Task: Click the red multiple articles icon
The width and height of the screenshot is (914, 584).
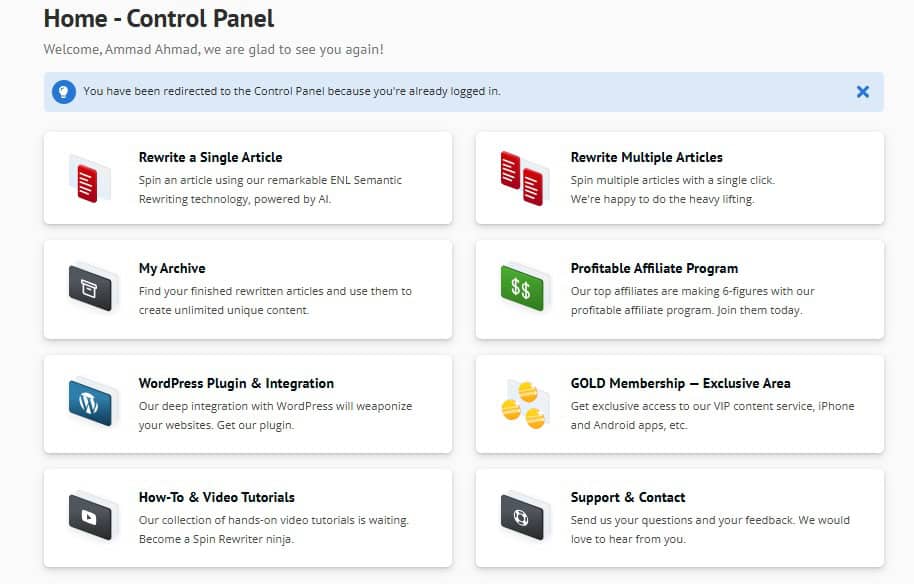Action: tap(521, 178)
